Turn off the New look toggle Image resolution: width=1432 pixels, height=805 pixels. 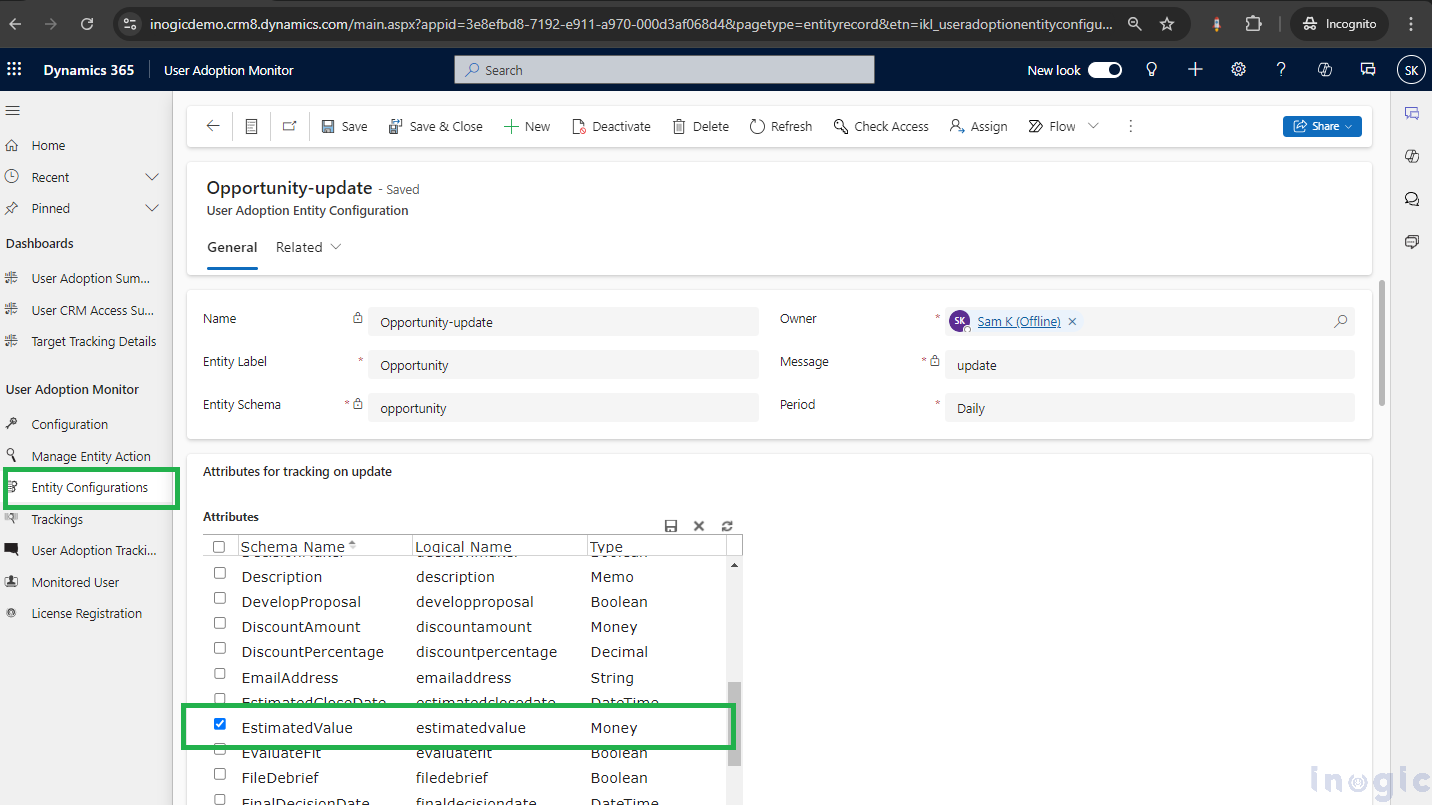[1104, 70]
